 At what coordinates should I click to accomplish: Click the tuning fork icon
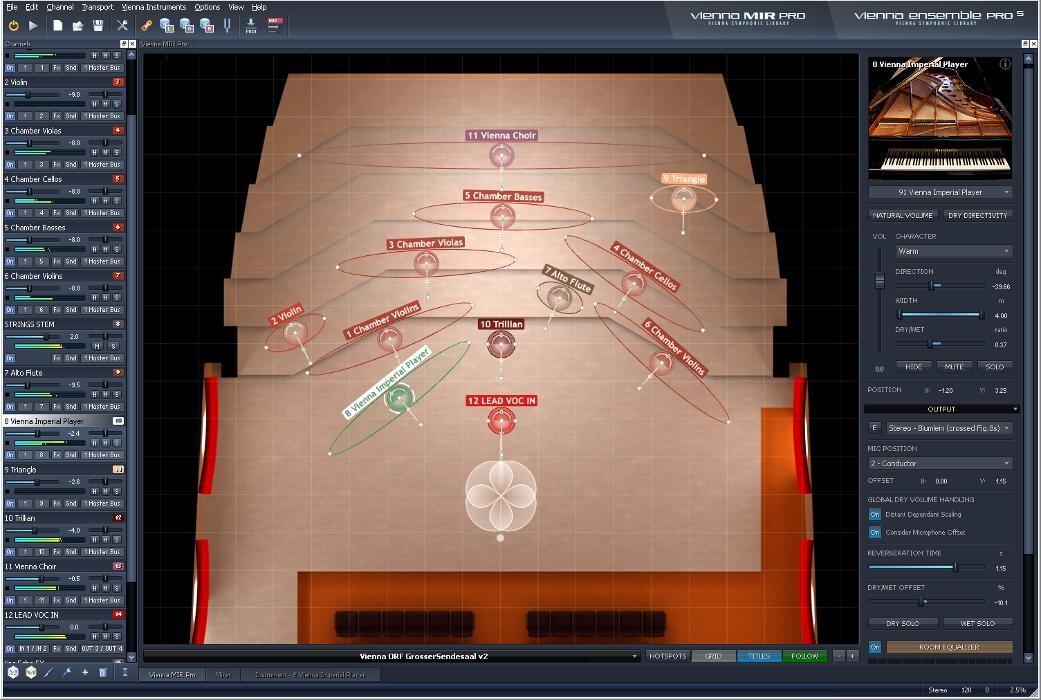[x=227, y=25]
